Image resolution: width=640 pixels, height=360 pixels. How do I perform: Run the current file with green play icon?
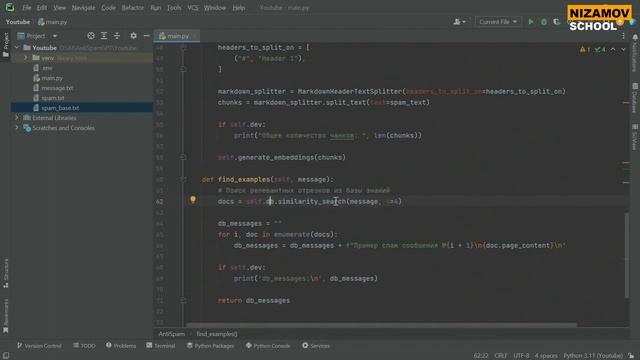click(531, 22)
